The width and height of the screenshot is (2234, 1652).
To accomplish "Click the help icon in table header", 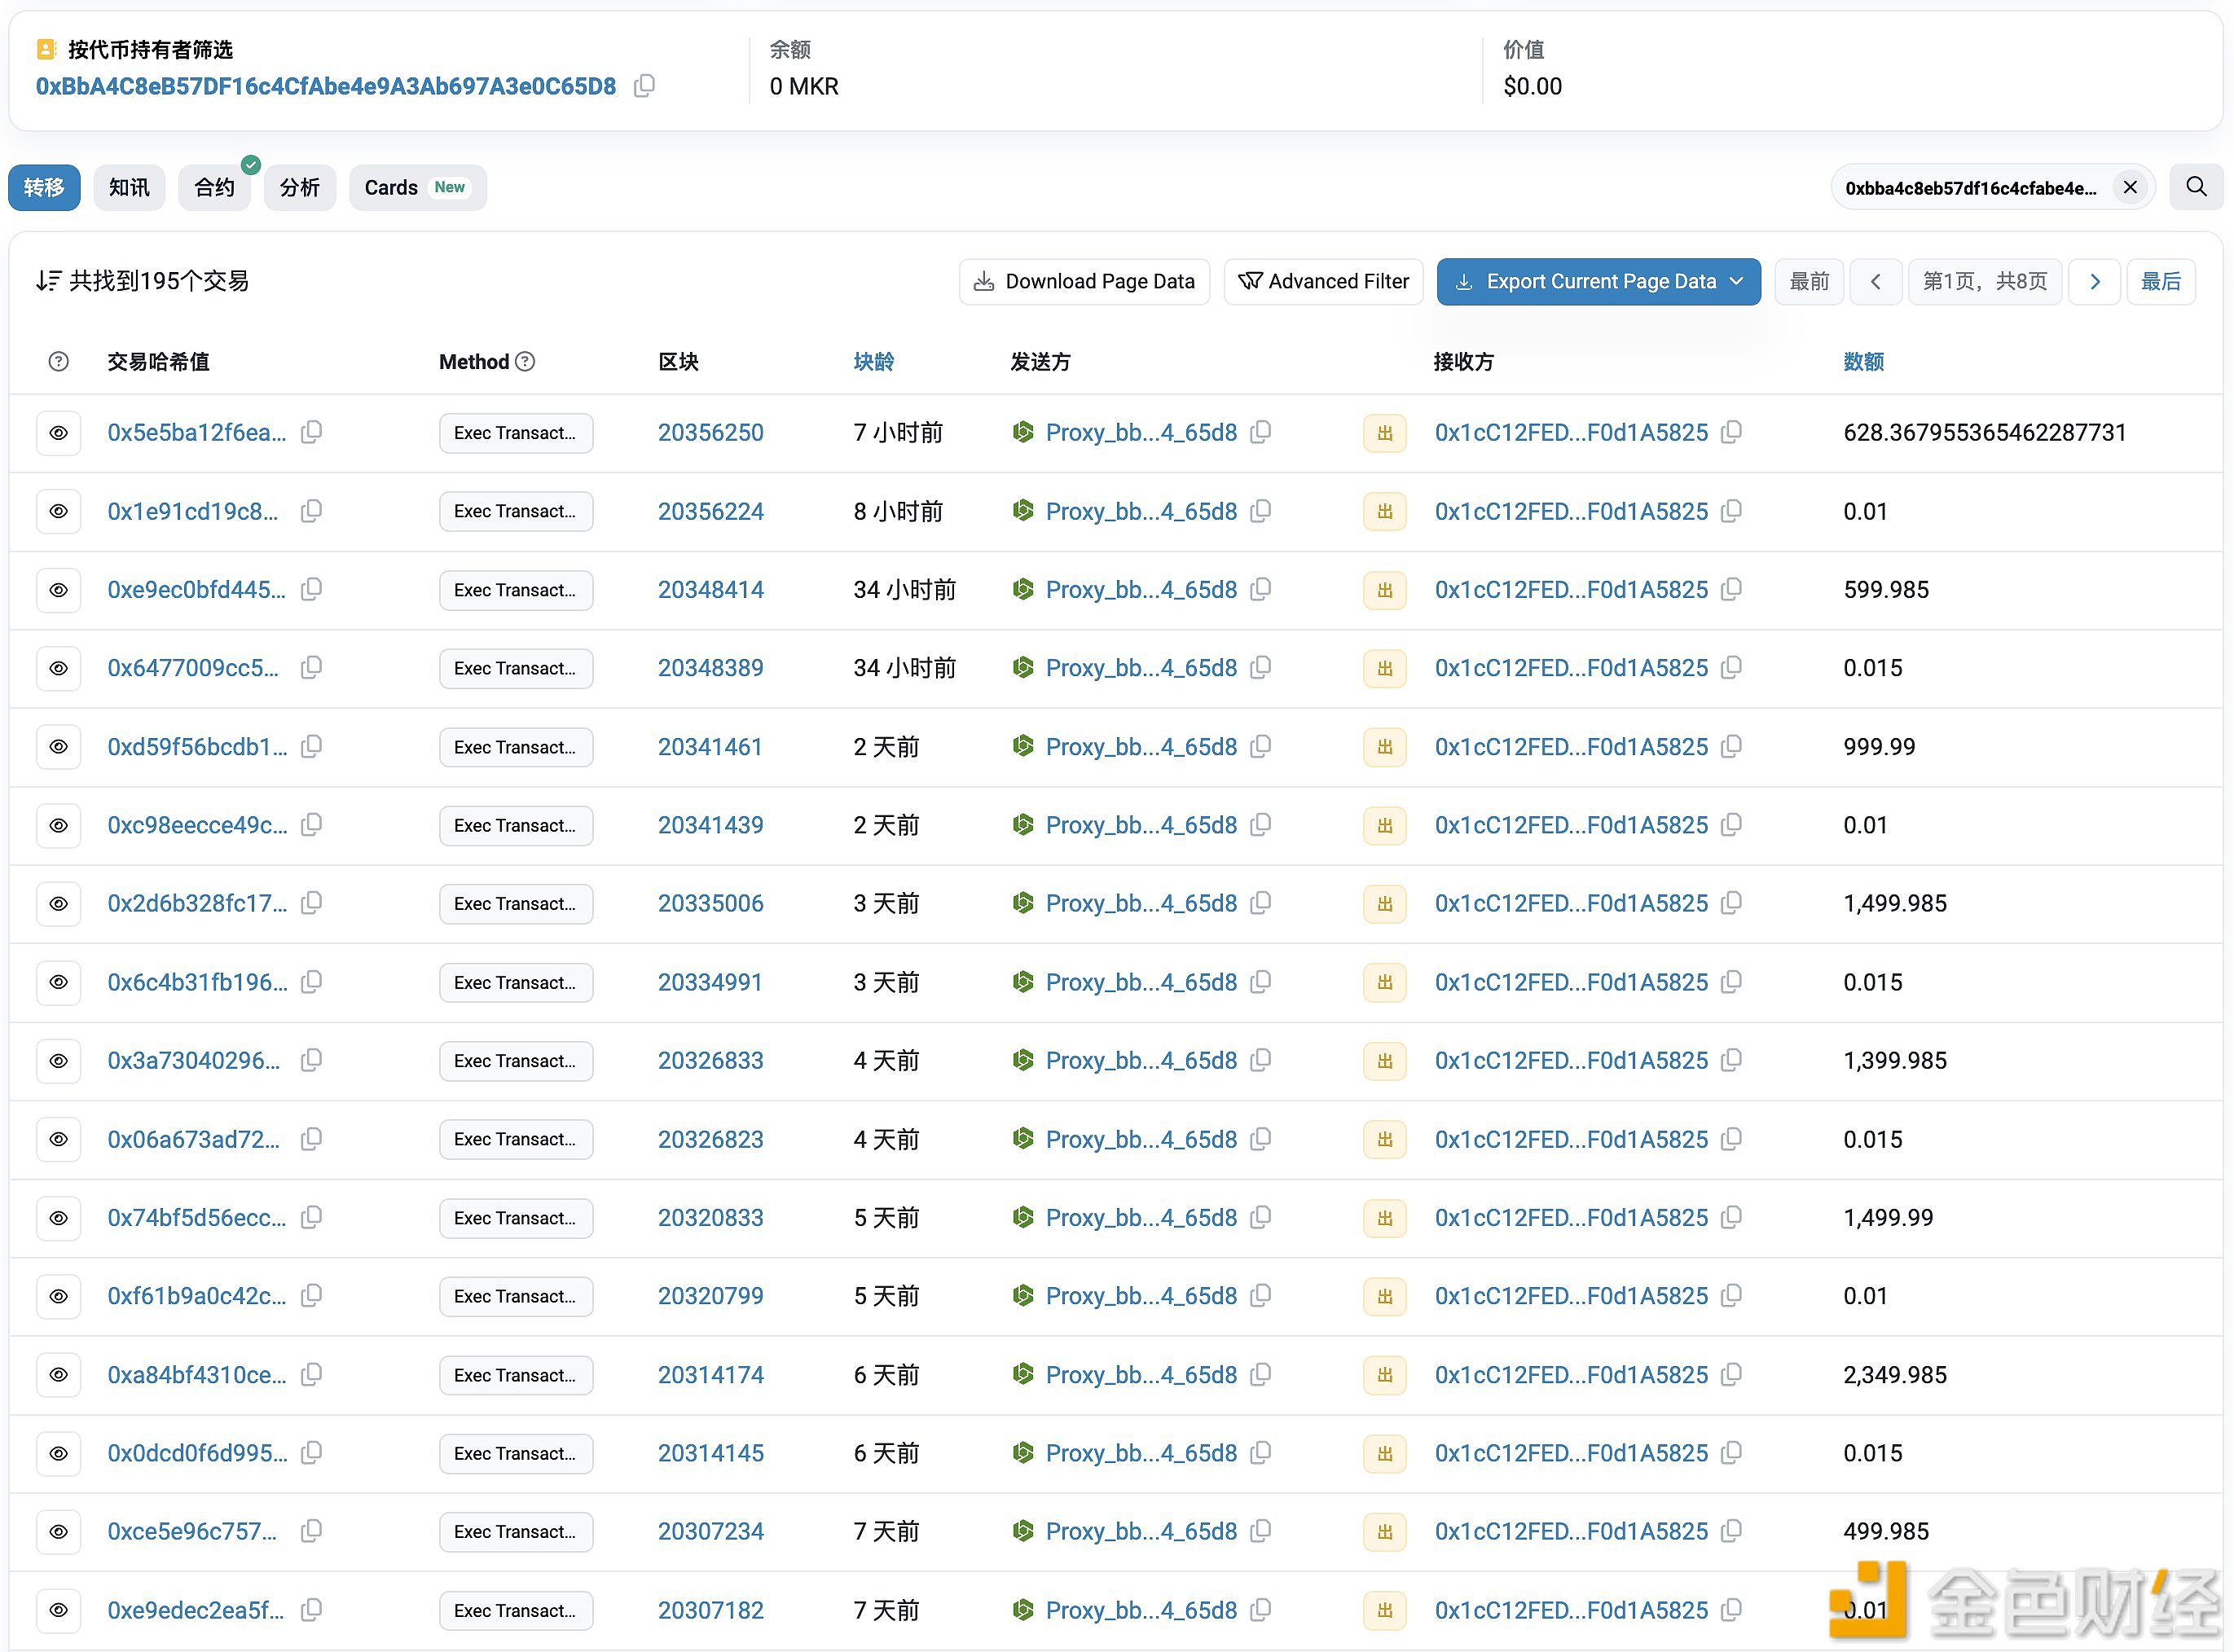I will (x=59, y=362).
